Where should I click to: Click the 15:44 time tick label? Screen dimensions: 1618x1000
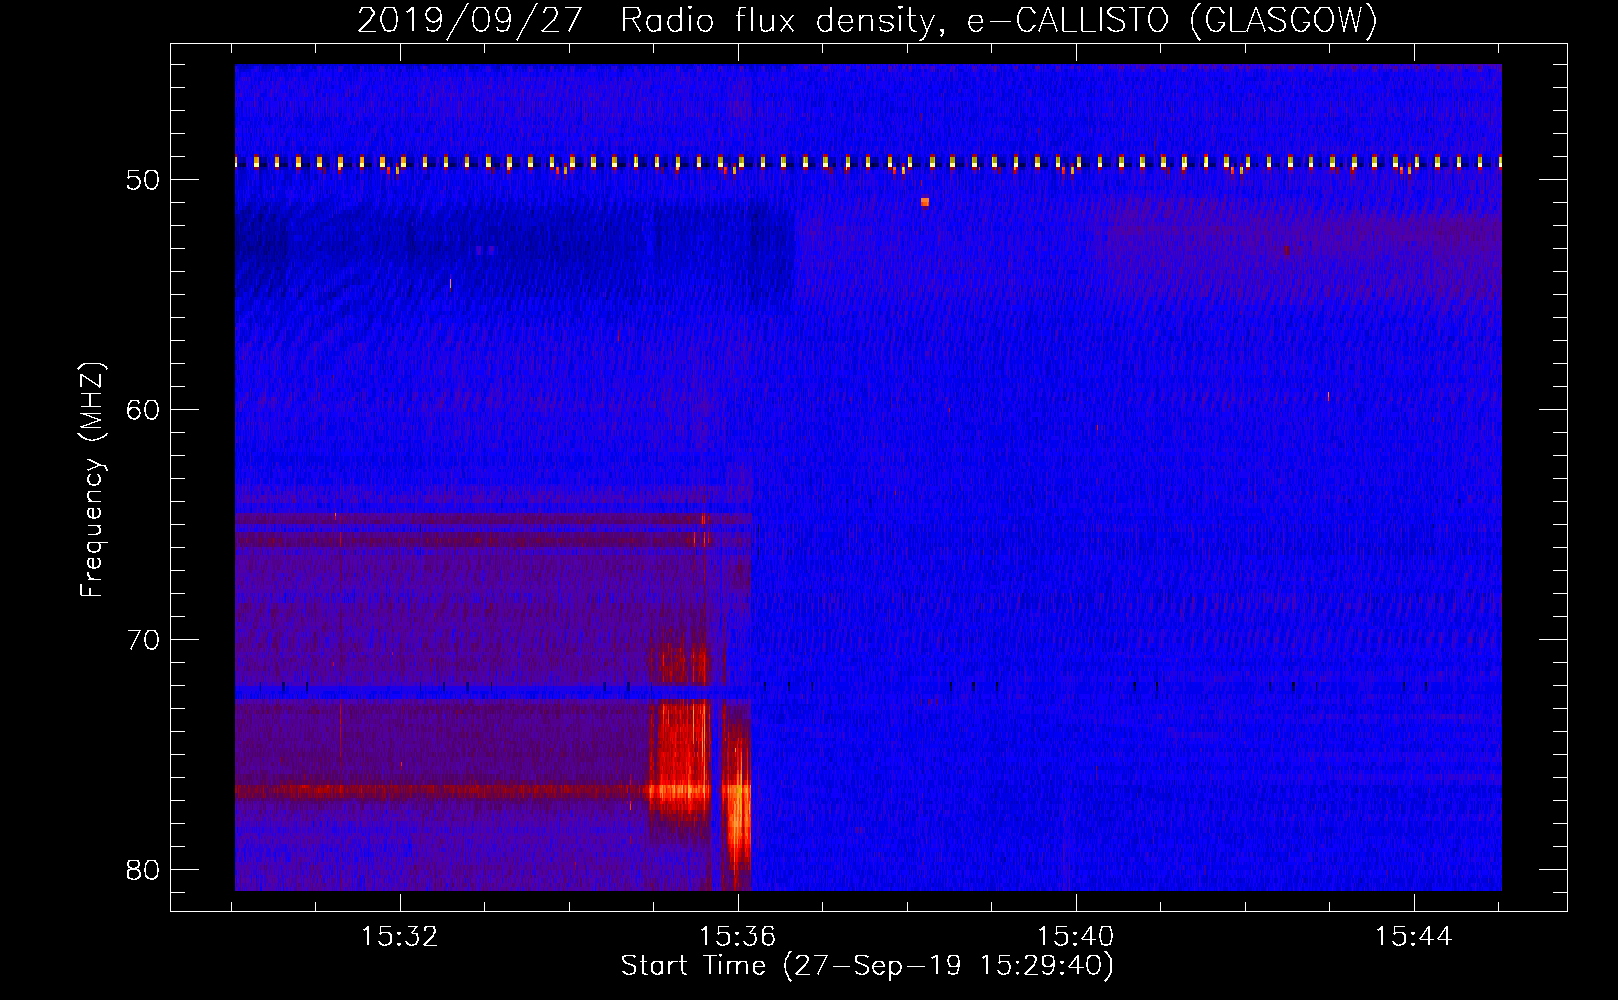[x=1413, y=937]
